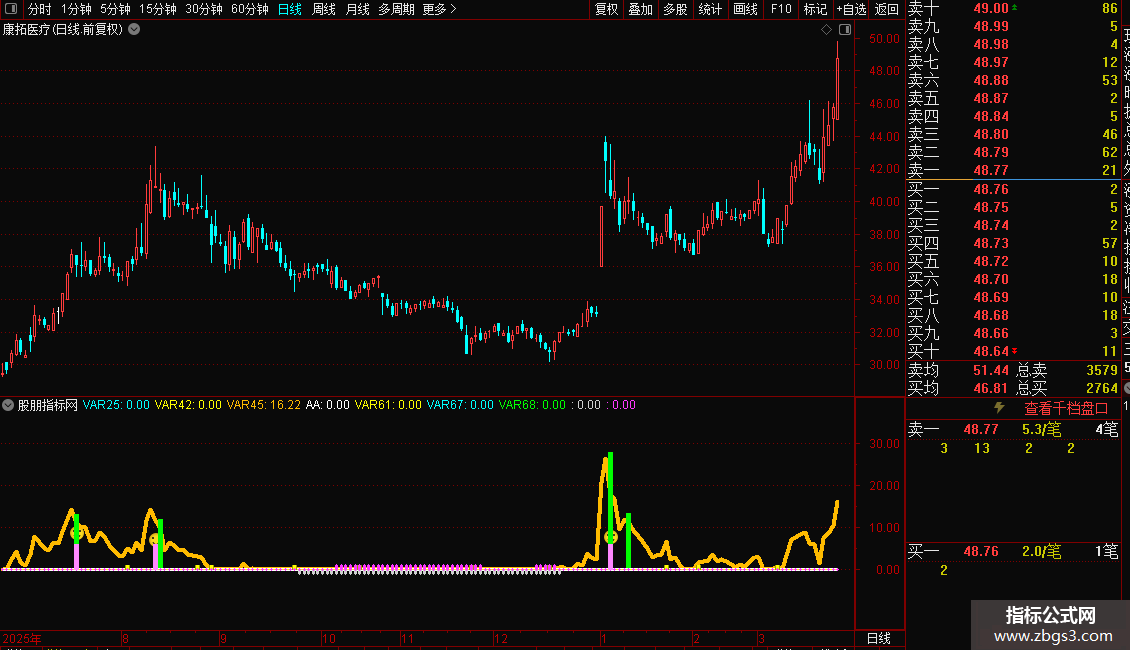The height and width of the screenshot is (650, 1130).
Task: Click the diamond icon above chart
Action: (827, 30)
